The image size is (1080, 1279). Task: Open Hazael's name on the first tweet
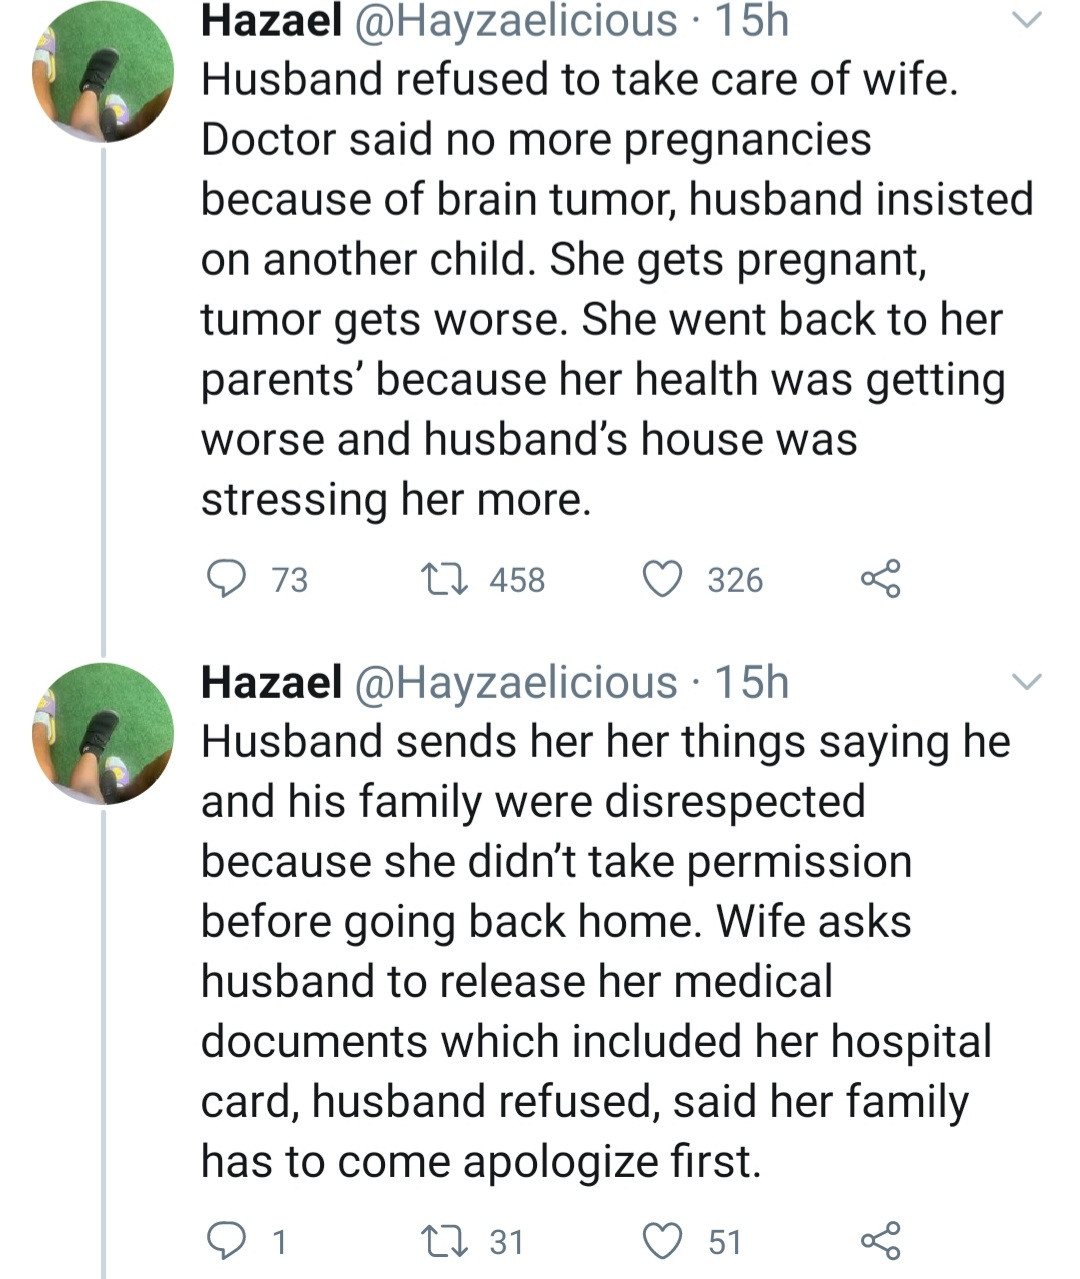point(271,21)
